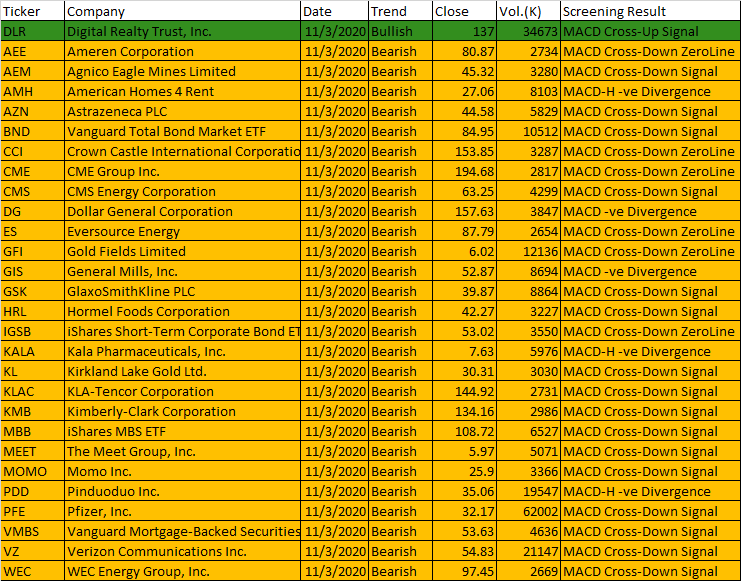Select the Close column header
Viewport: 741px width, 581px height.
pyautogui.click(x=465, y=11)
